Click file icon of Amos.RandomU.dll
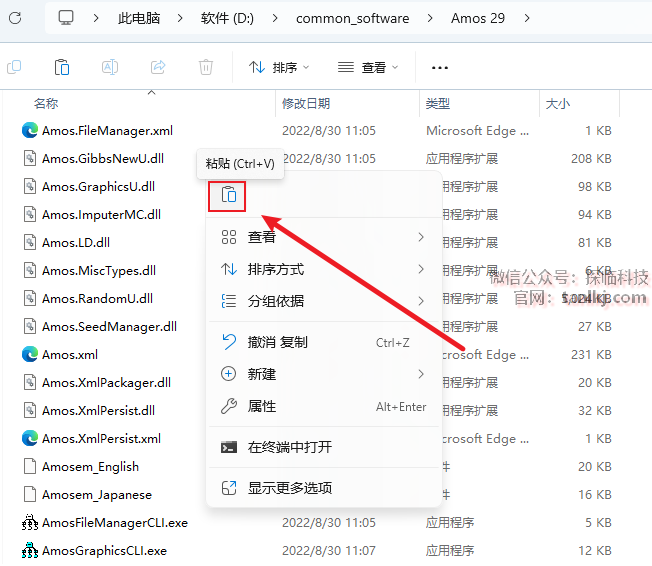Screen dimensions: 652x566 tap(30, 299)
